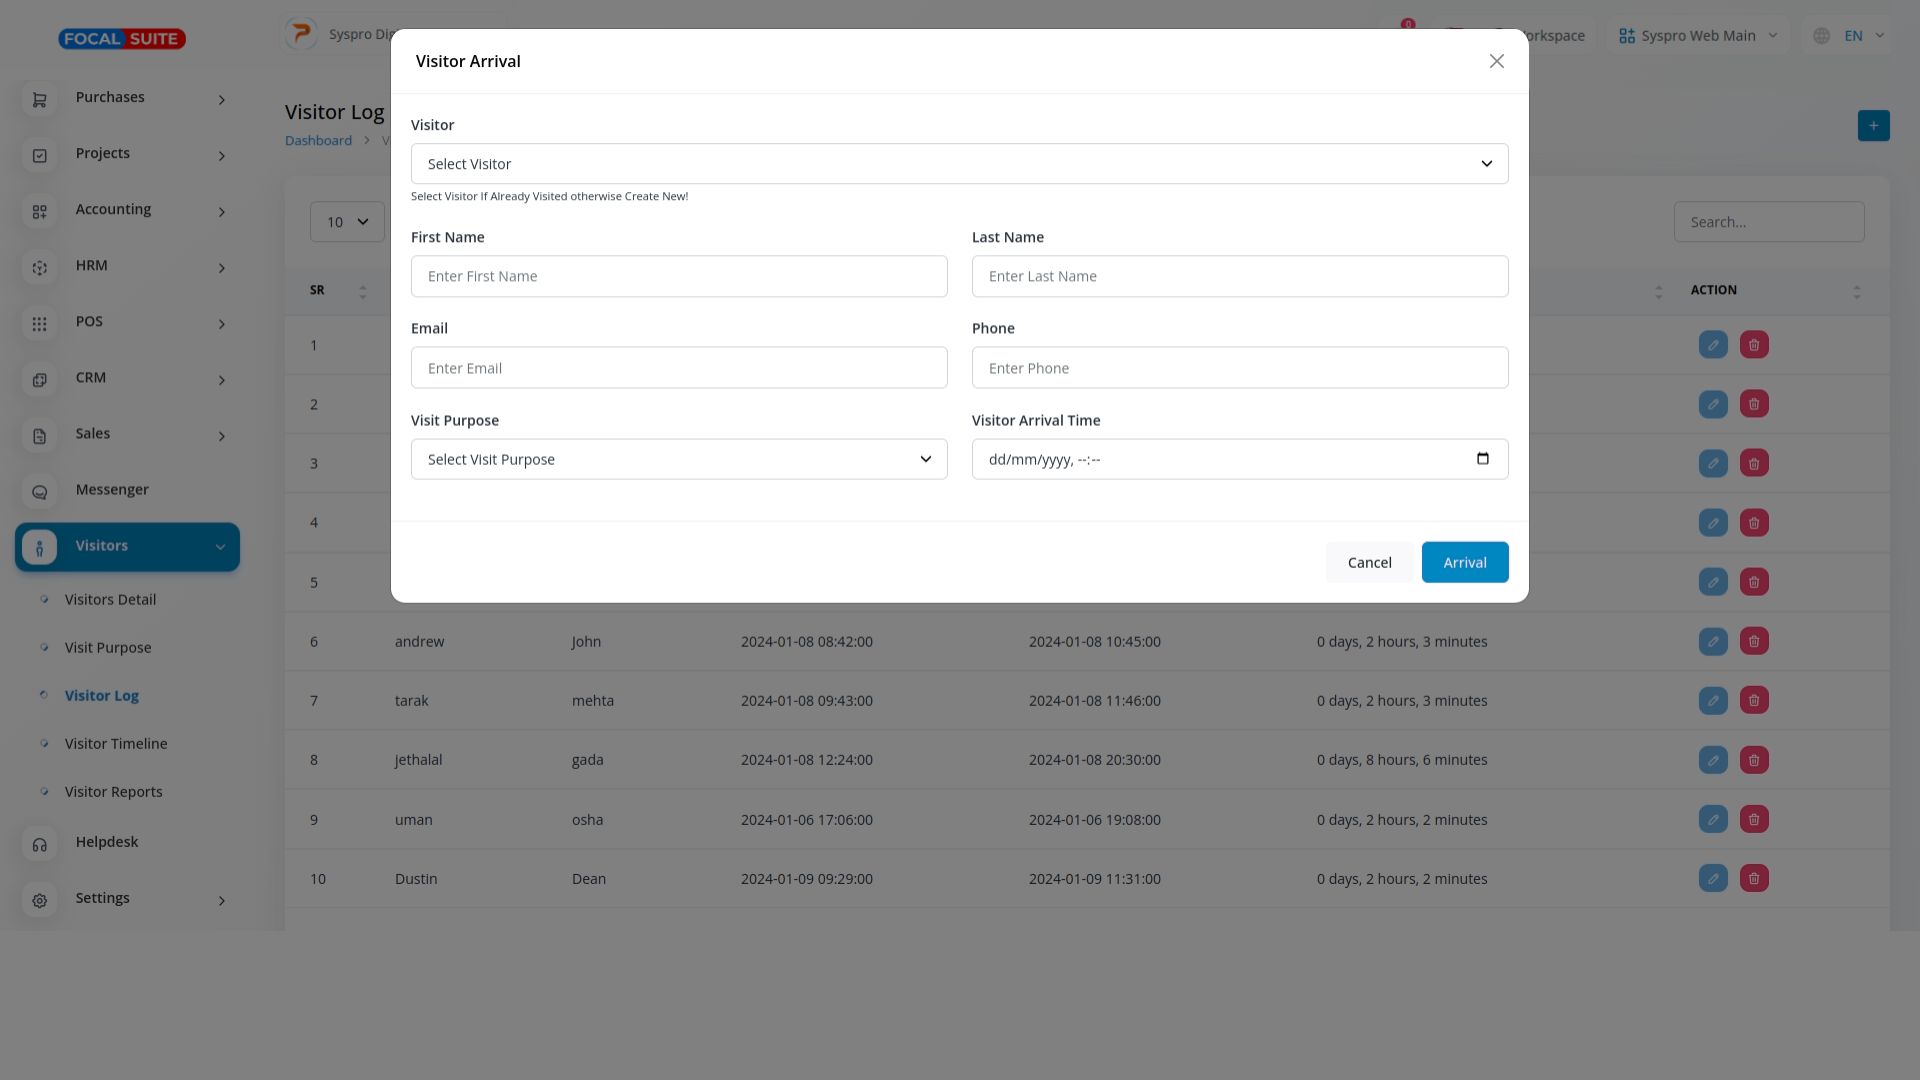Open Visitor Reports submenu item
Viewport: 1920px width, 1080px height.
113,792
